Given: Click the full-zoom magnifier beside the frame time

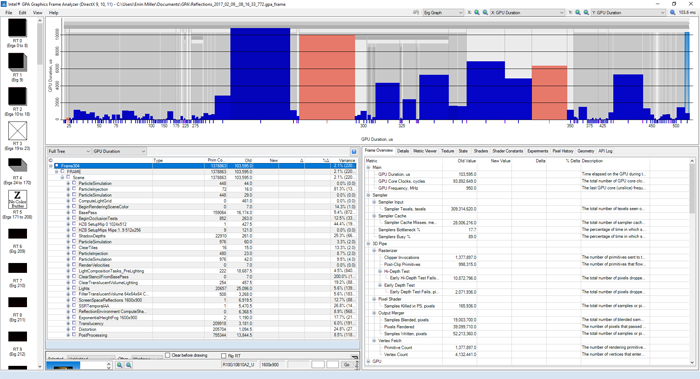Looking at the screenshot, I should (x=672, y=12).
